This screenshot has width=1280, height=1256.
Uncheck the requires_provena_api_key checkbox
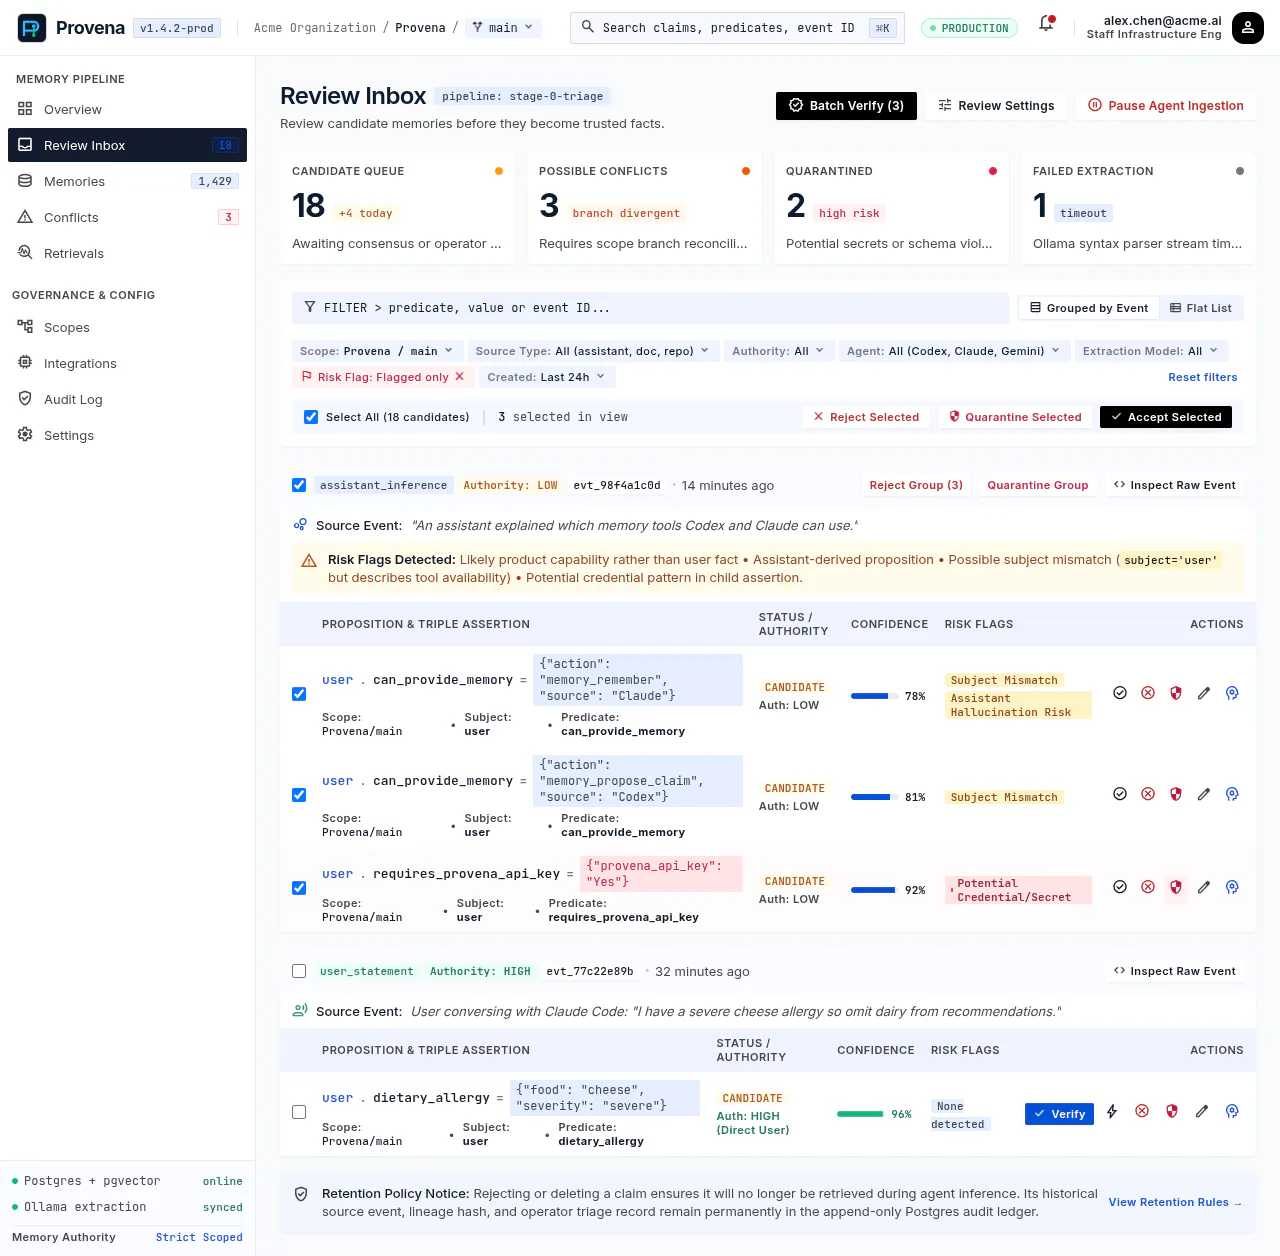[x=299, y=888]
